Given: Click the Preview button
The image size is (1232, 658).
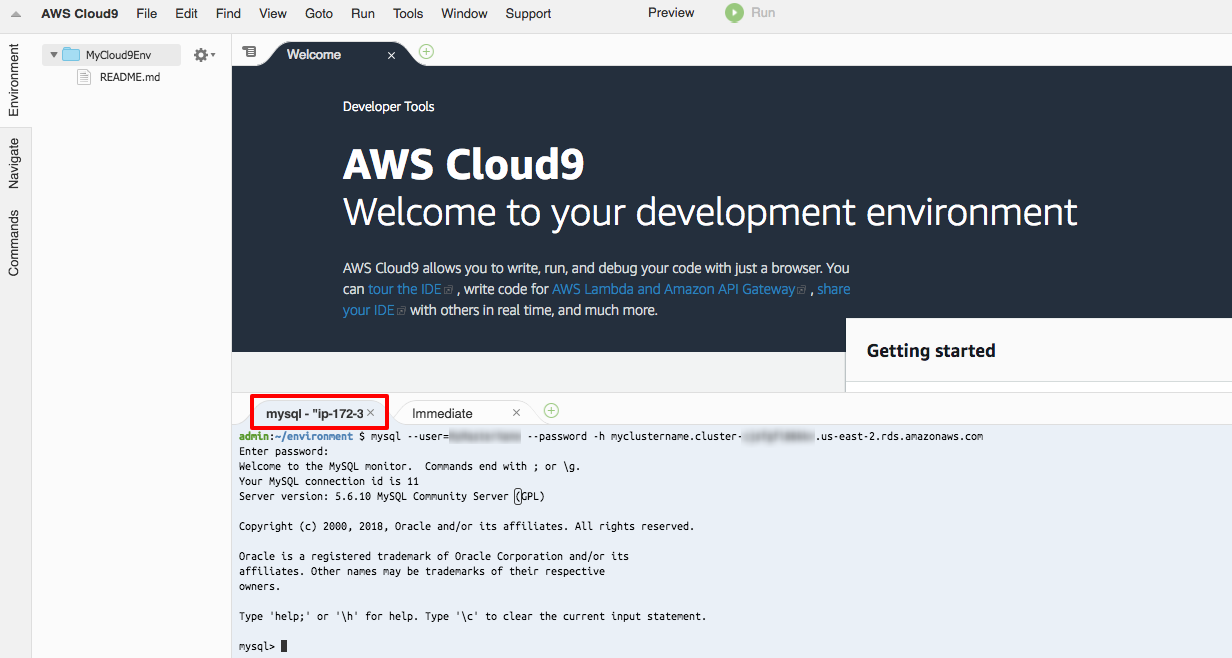Looking at the screenshot, I should coord(671,13).
